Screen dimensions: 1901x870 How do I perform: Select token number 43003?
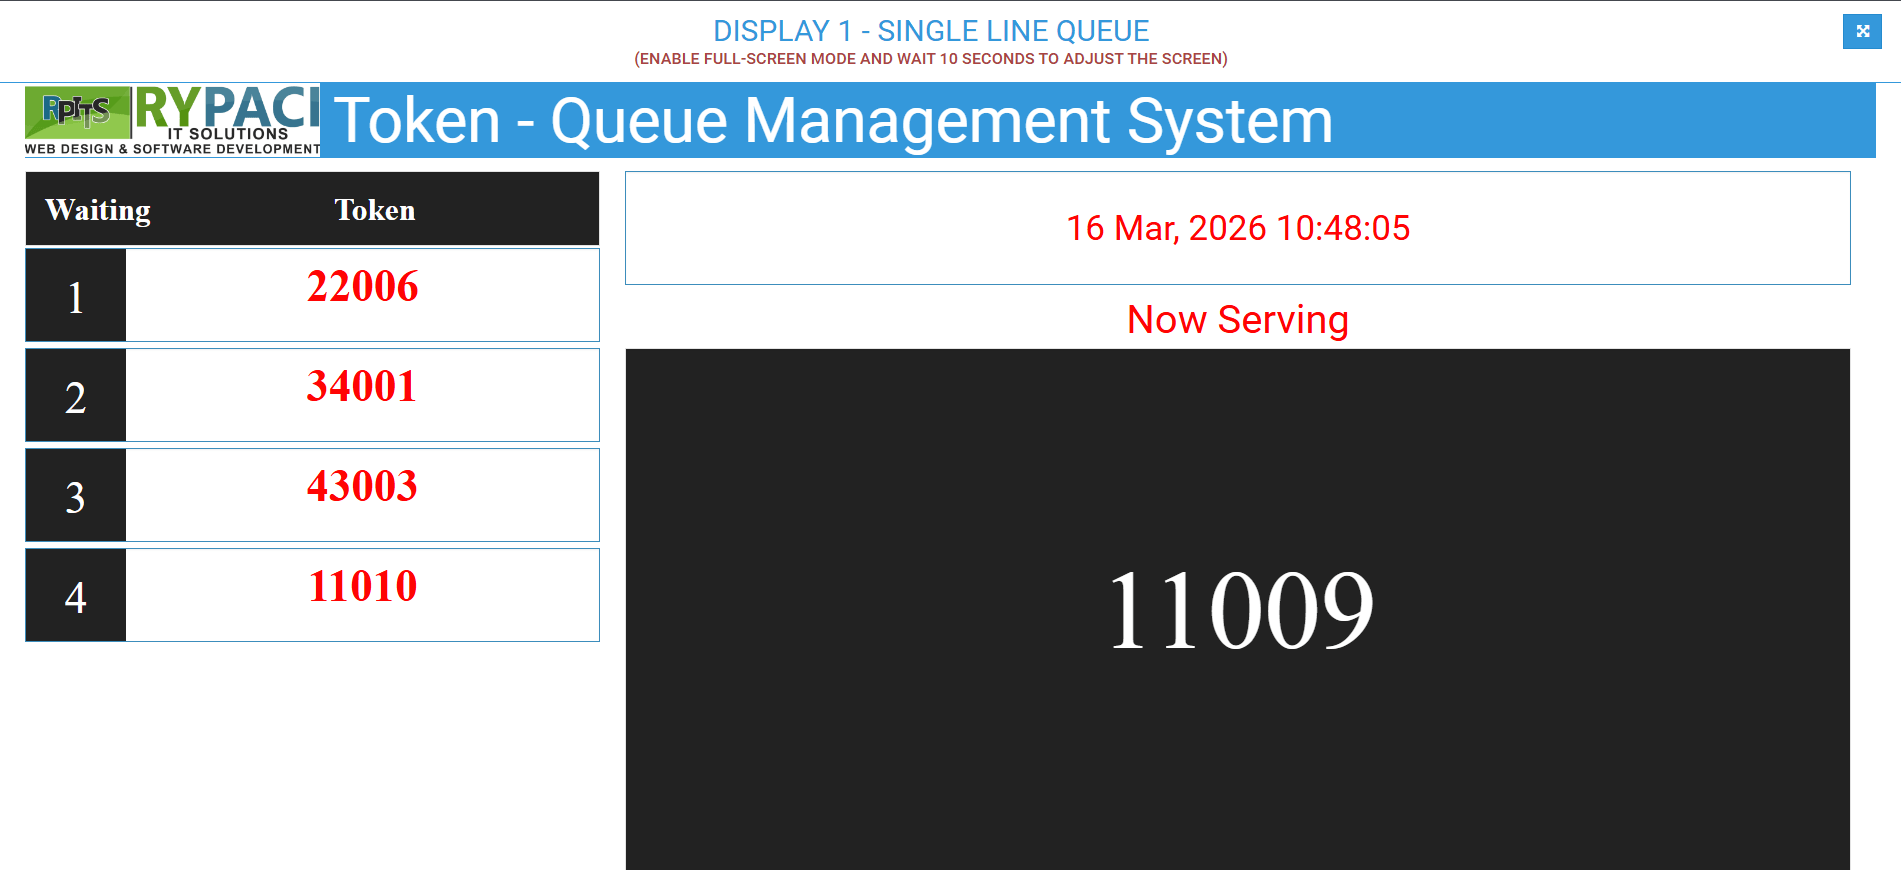click(362, 487)
